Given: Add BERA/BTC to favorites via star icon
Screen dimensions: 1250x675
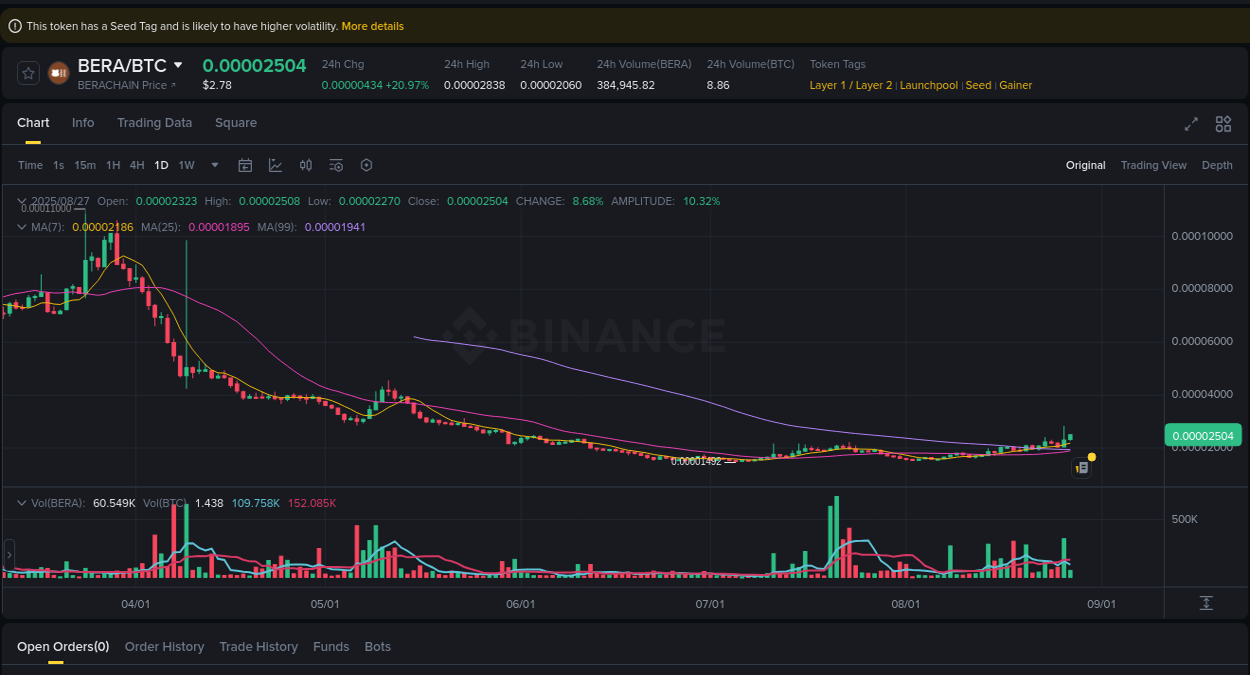Looking at the screenshot, I should [27, 72].
